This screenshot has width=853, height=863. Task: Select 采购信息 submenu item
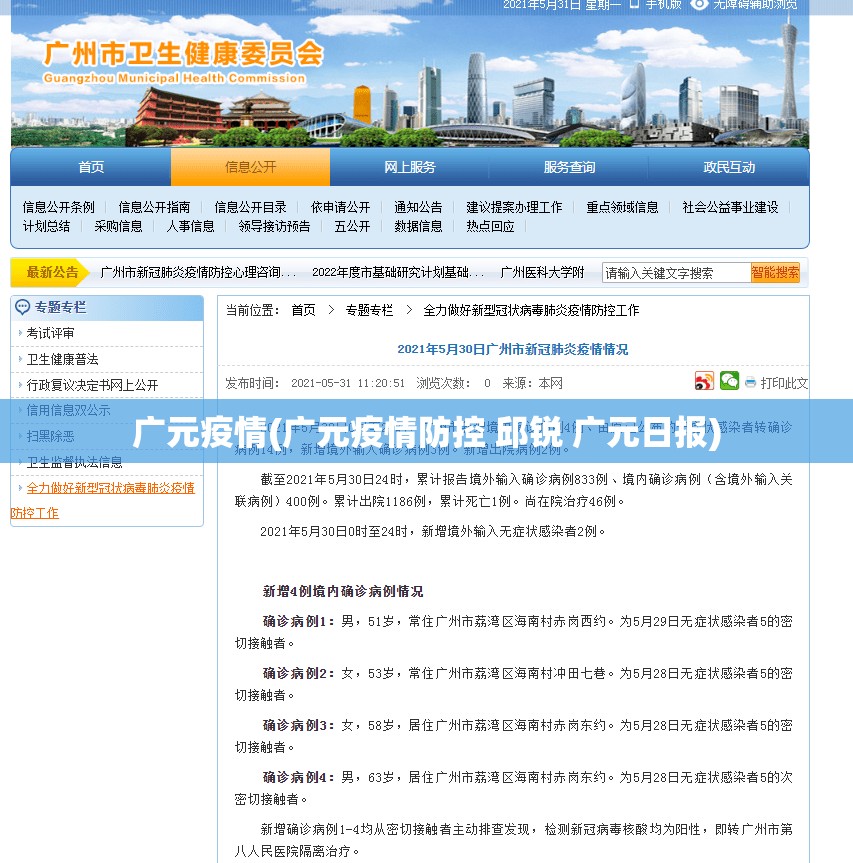[118, 226]
